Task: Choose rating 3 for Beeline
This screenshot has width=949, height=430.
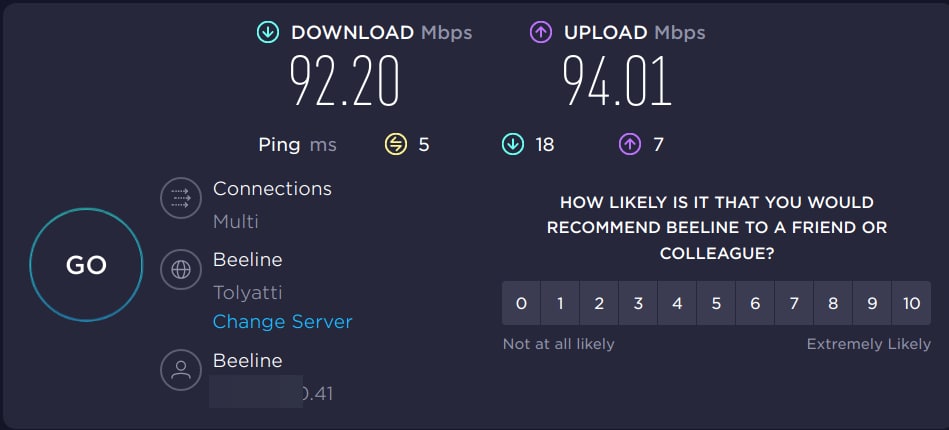Action: coord(638,304)
